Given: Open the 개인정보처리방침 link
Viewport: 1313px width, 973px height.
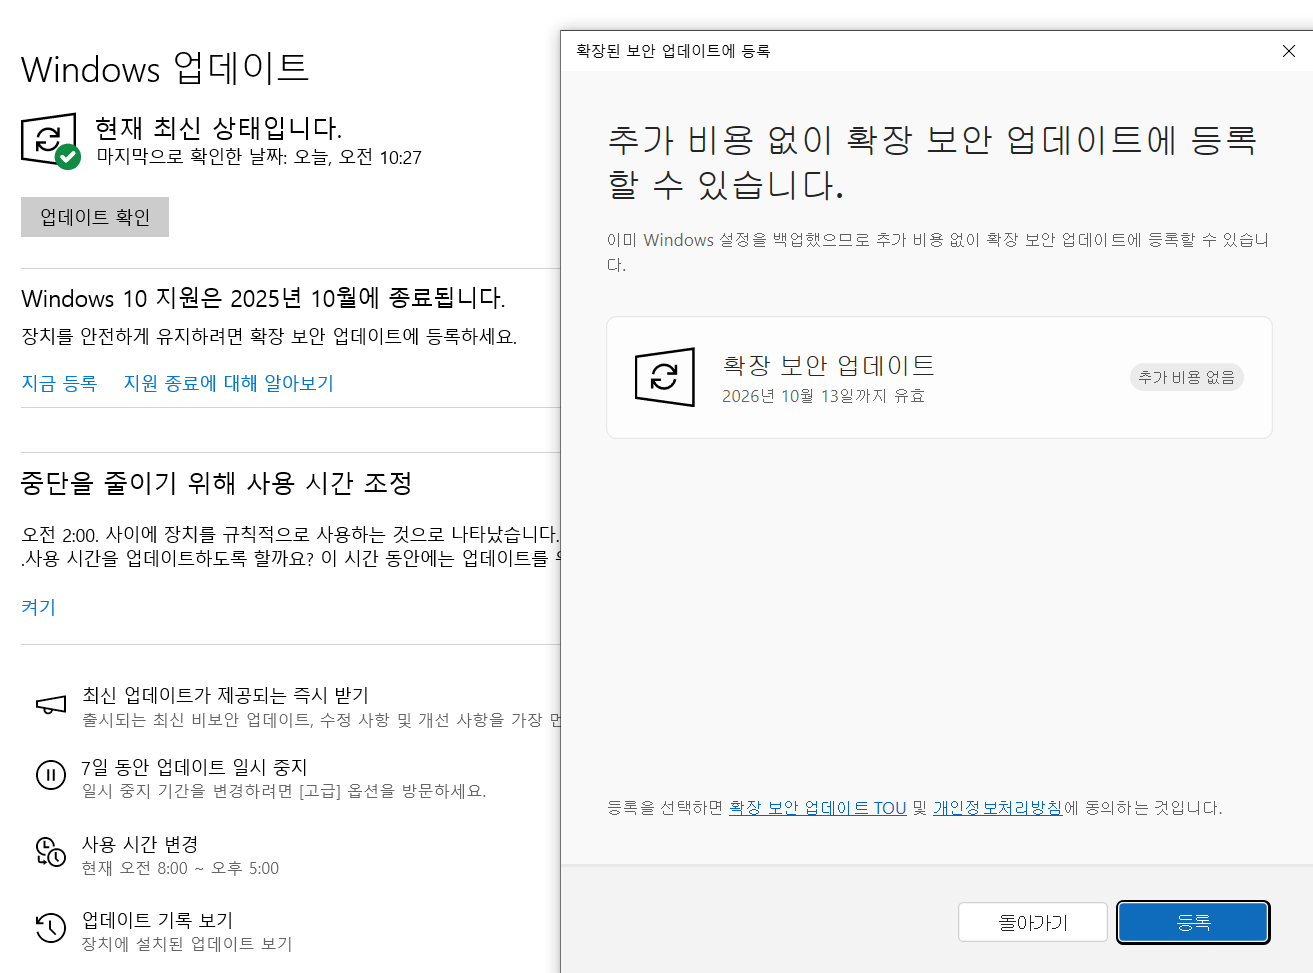Looking at the screenshot, I should [997, 808].
